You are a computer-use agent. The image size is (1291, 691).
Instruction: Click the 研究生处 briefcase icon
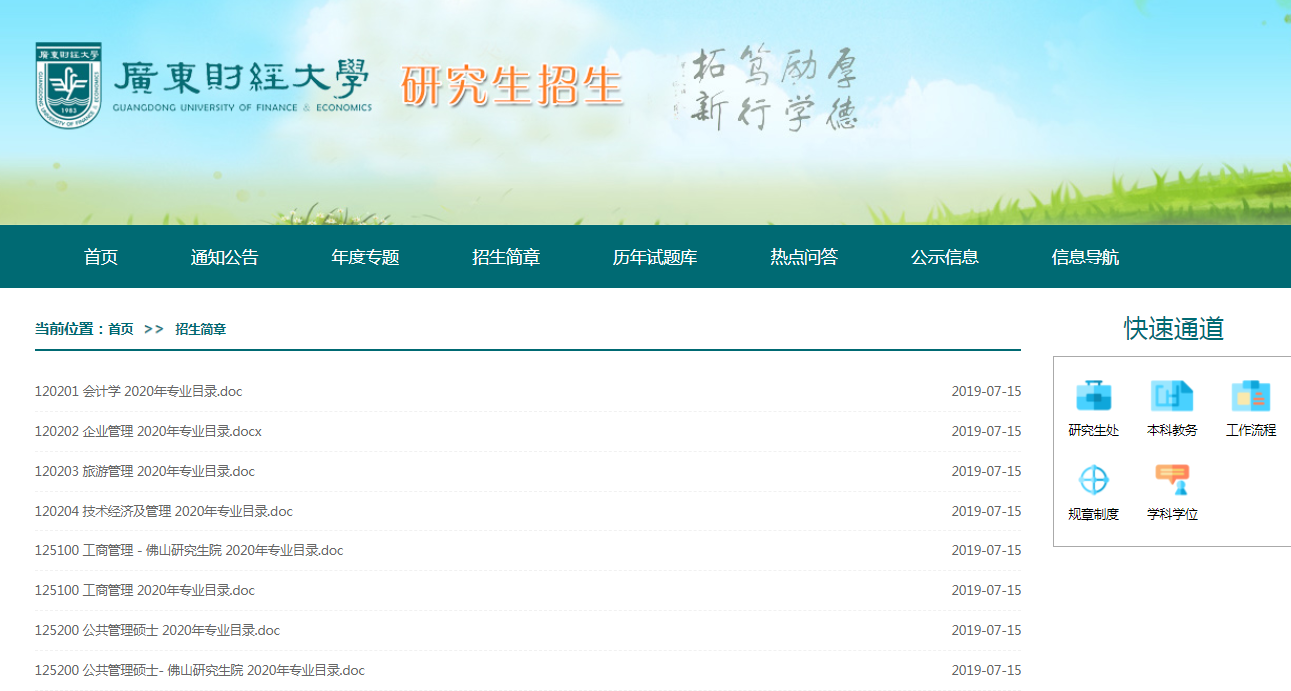pyautogui.click(x=1093, y=397)
